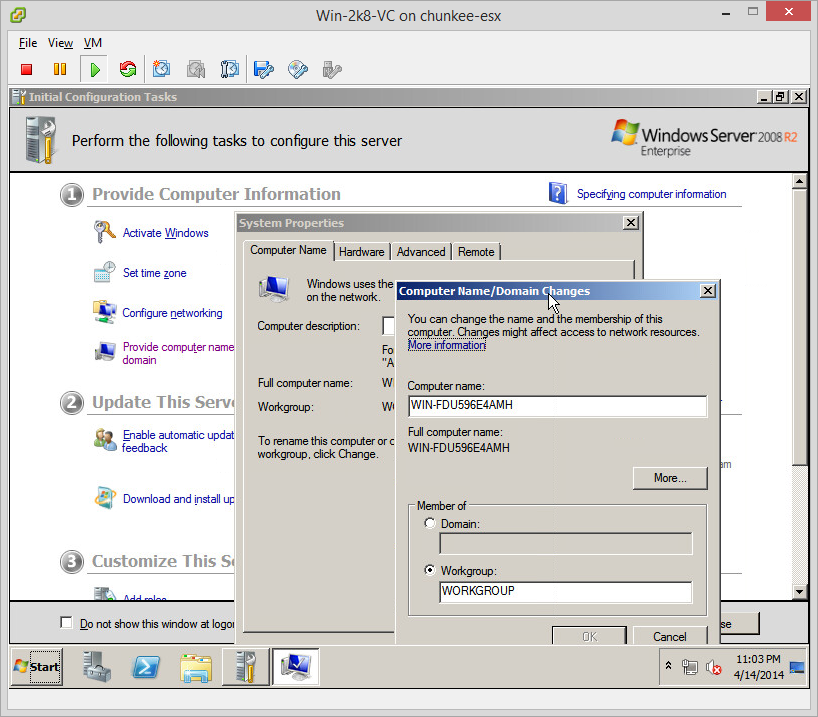
Task: Reset the virtual machine via toolbar icon
Action: coord(127,69)
